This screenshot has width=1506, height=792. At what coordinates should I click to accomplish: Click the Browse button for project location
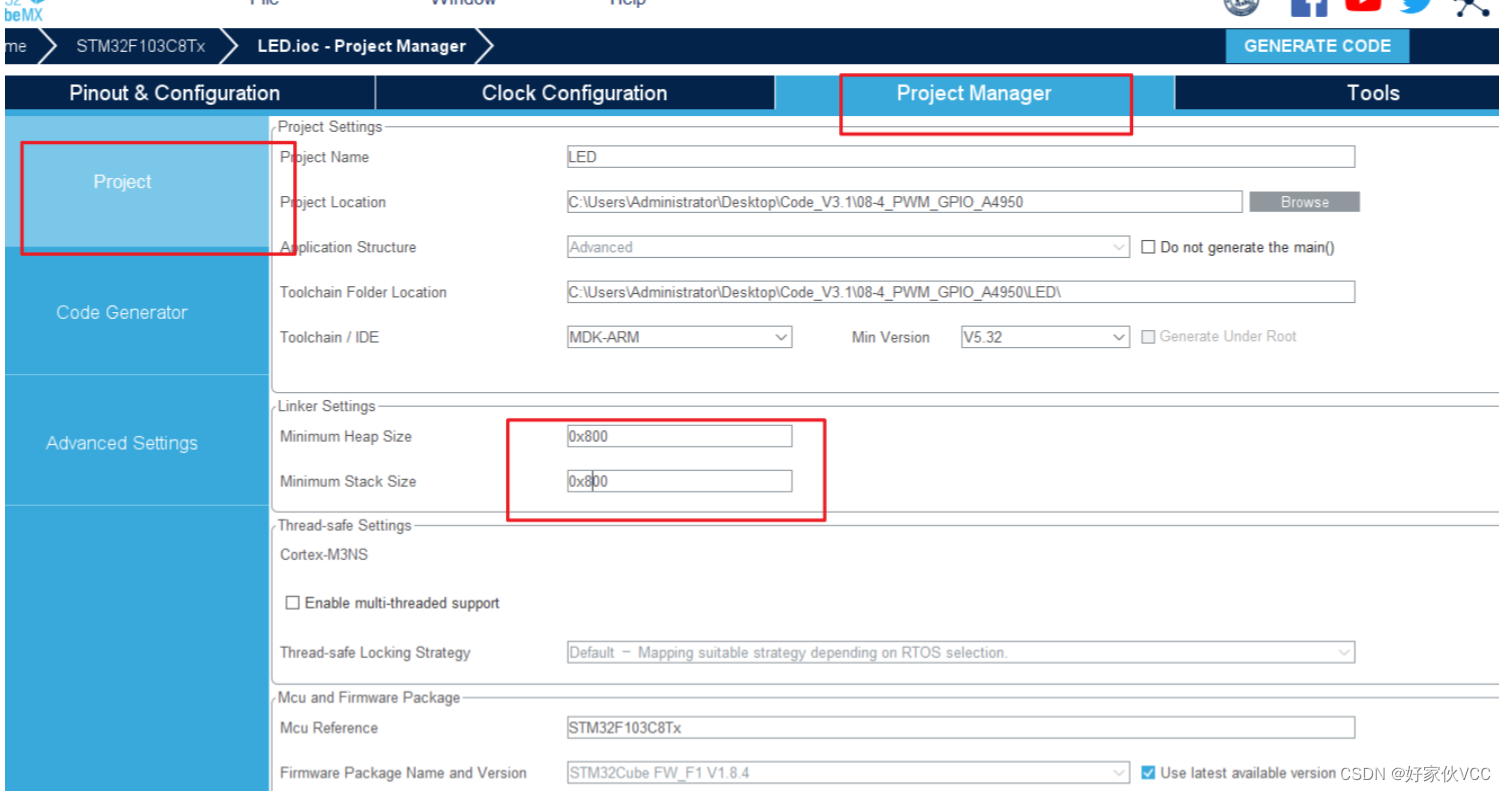coord(1304,202)
